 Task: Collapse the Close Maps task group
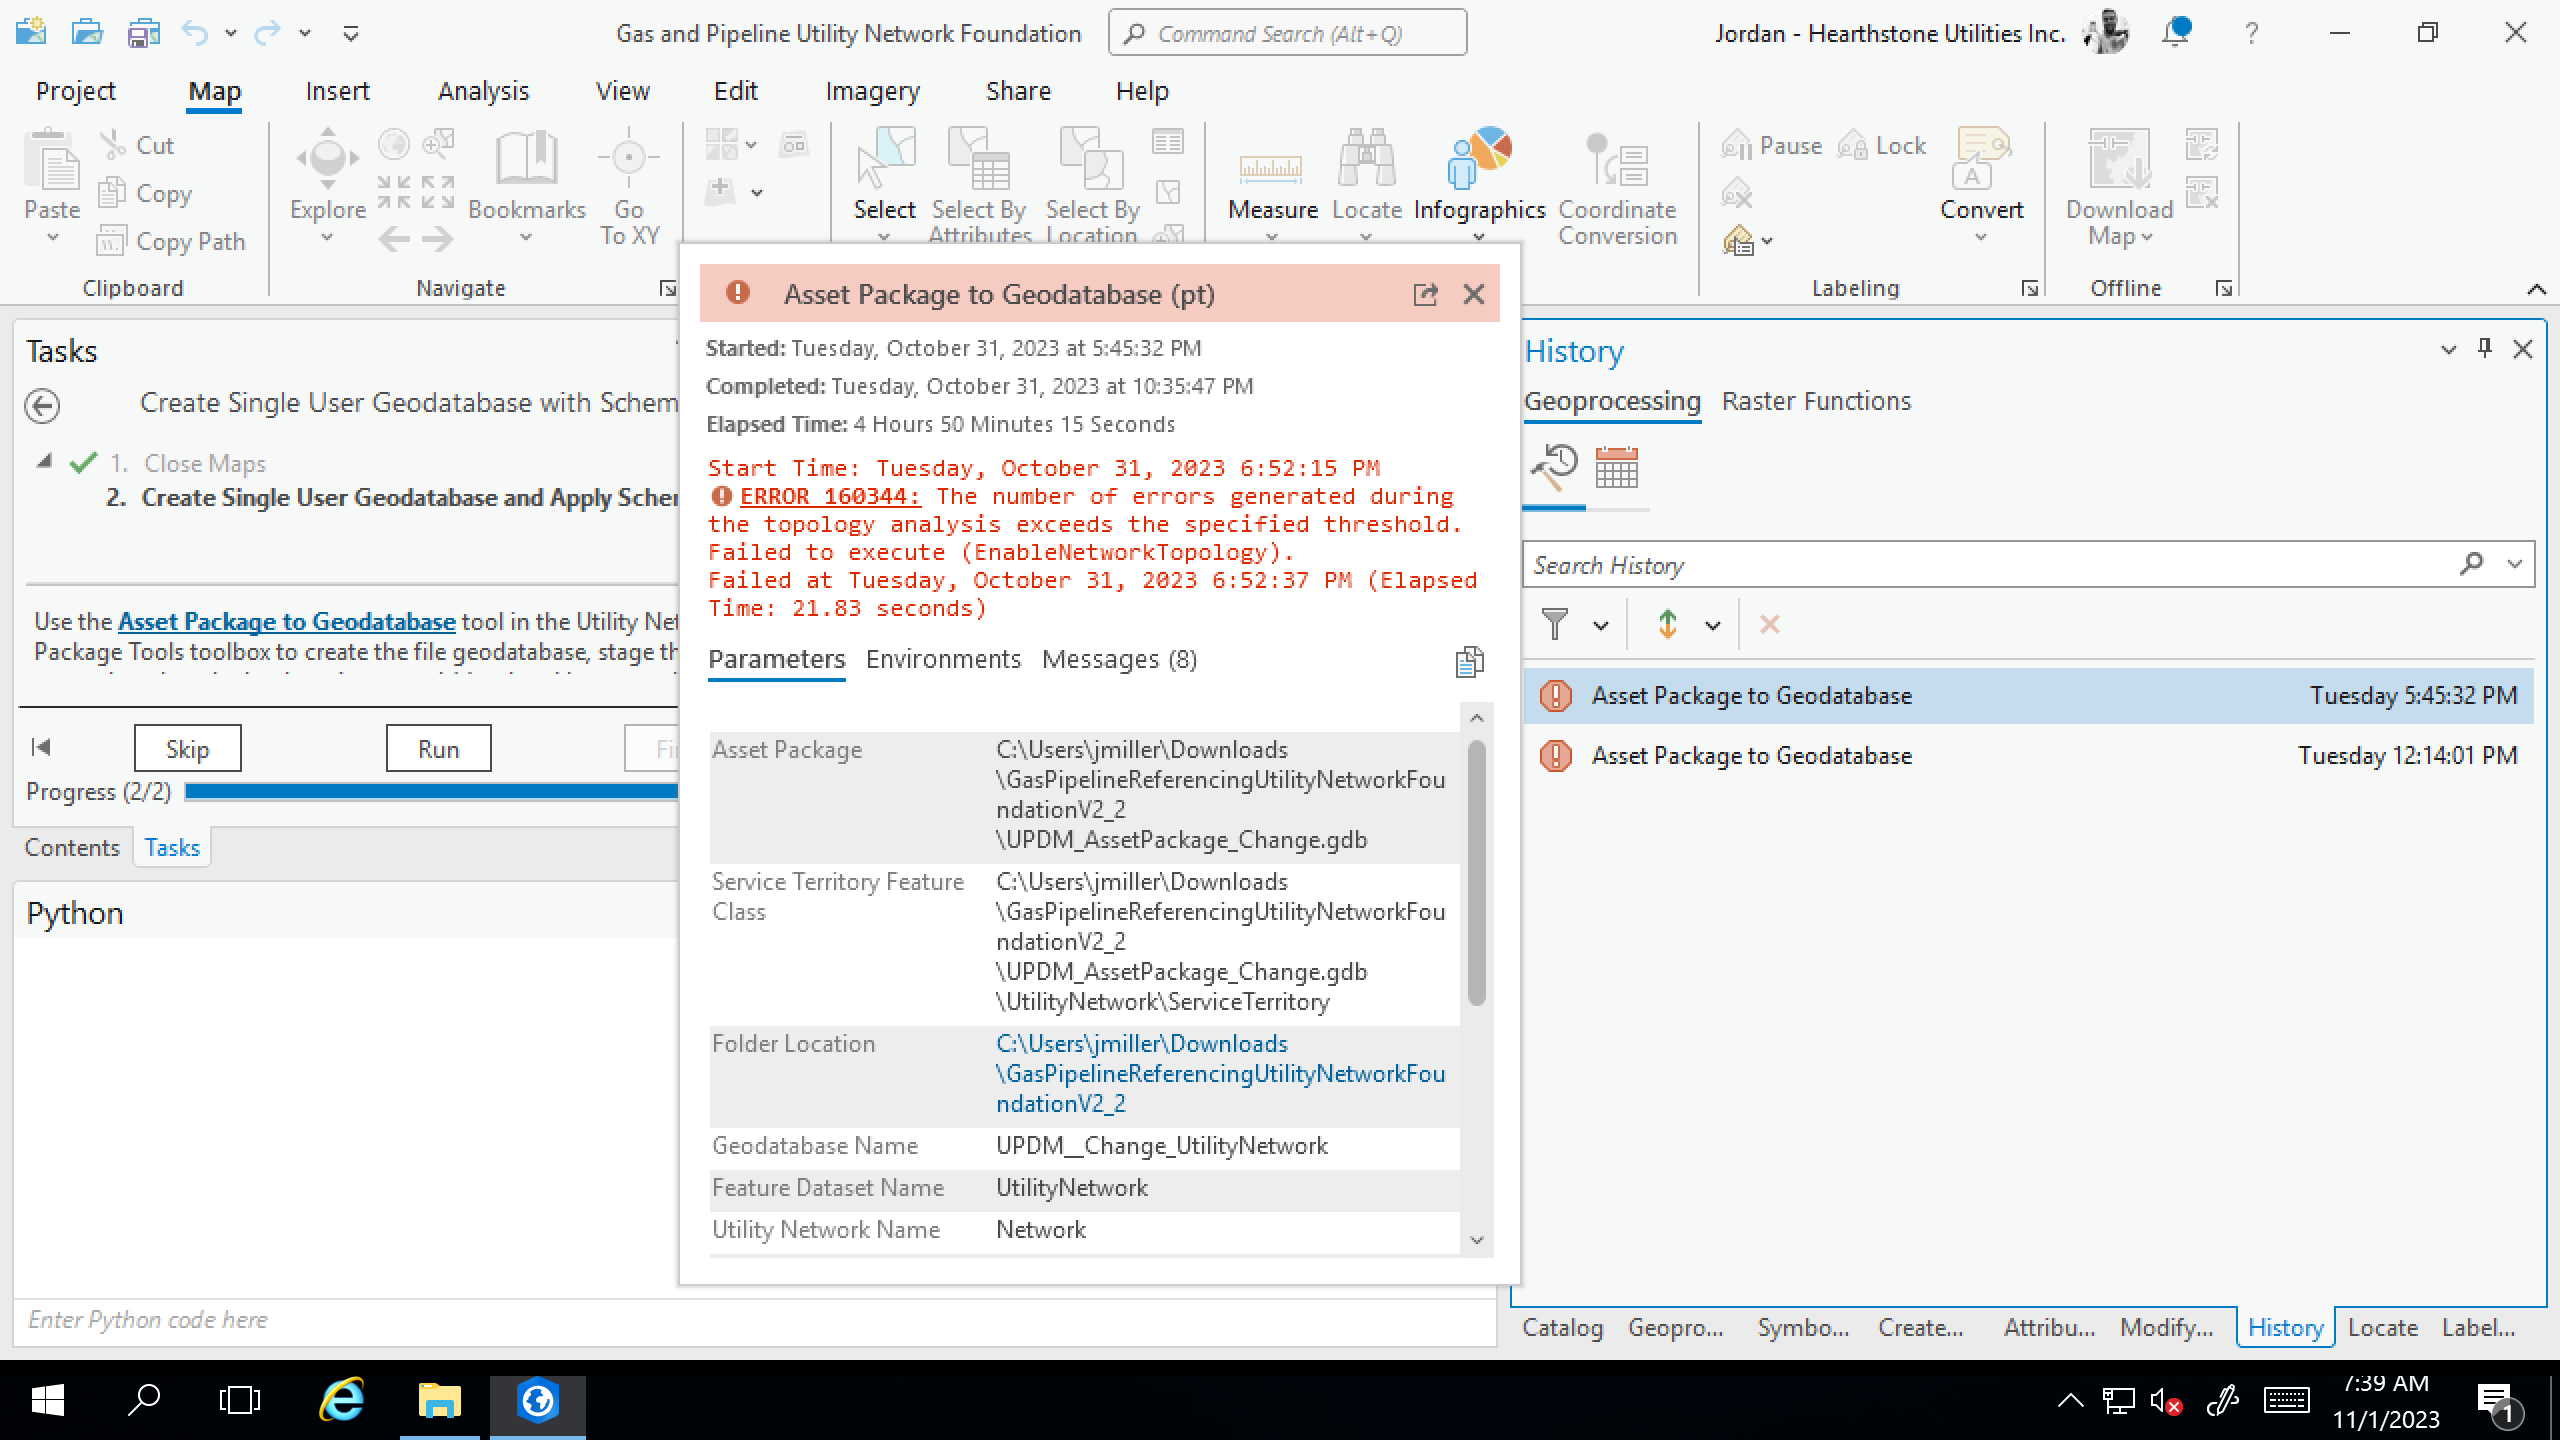44,461
